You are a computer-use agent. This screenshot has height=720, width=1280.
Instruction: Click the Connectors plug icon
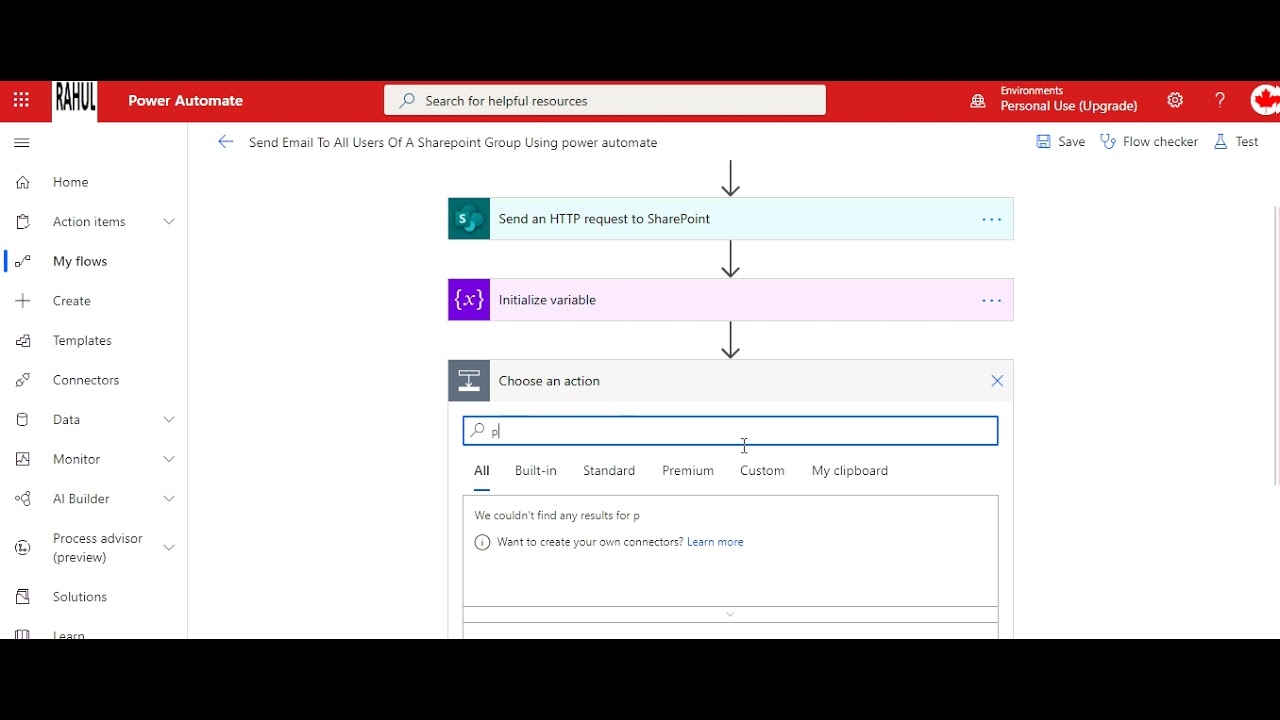tap(23, 380)
